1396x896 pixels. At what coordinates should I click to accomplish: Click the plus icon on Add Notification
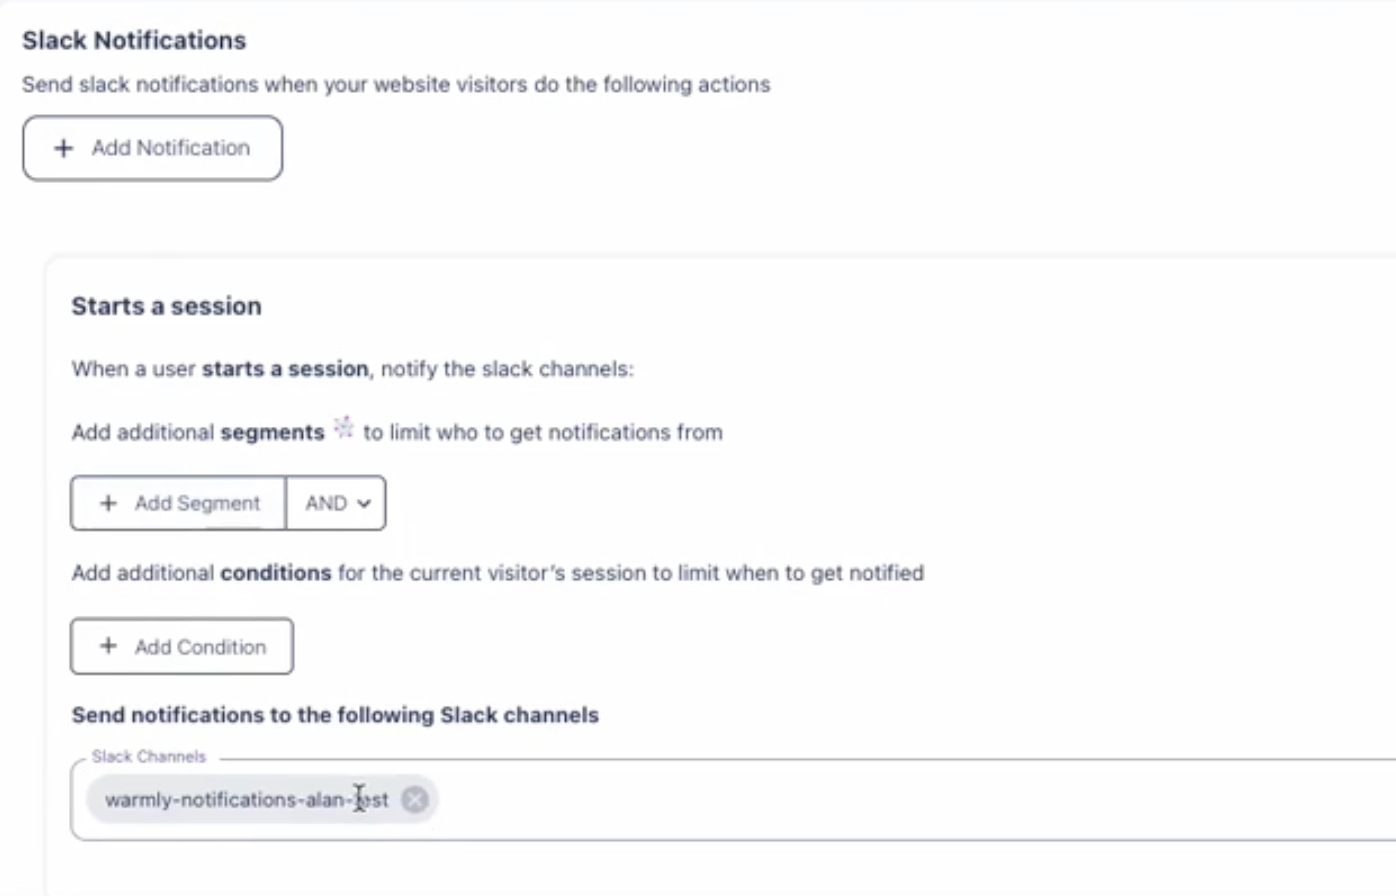[x=63, y=147]
